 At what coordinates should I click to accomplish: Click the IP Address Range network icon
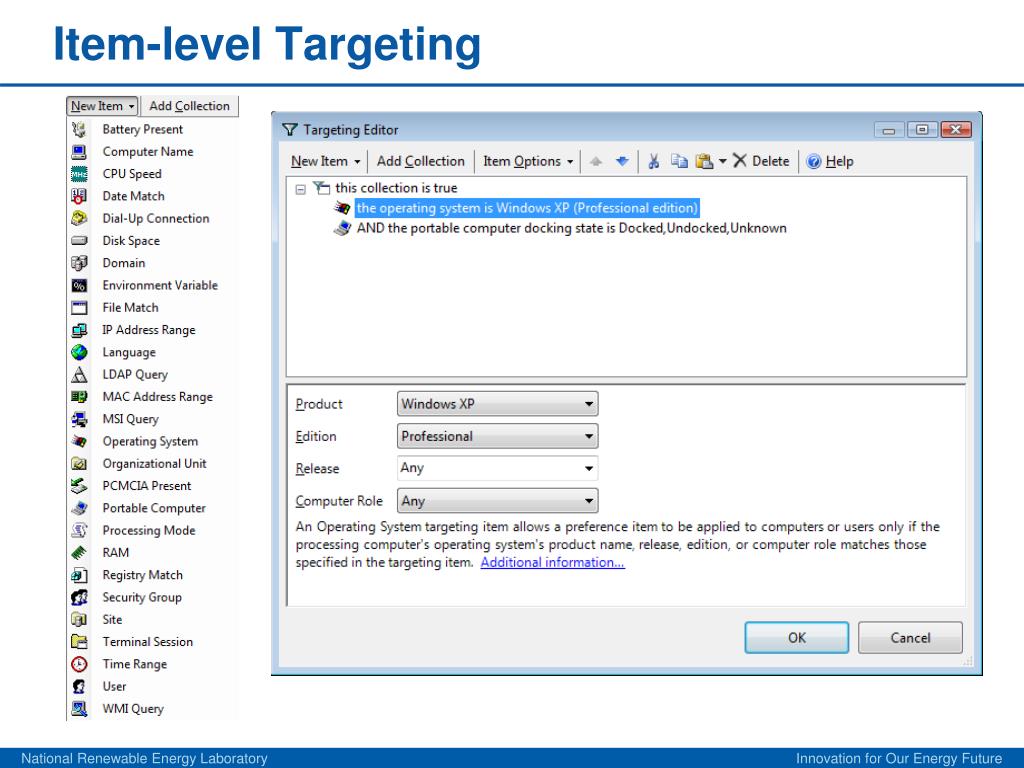pyautogui.click(x=79, y=330)
